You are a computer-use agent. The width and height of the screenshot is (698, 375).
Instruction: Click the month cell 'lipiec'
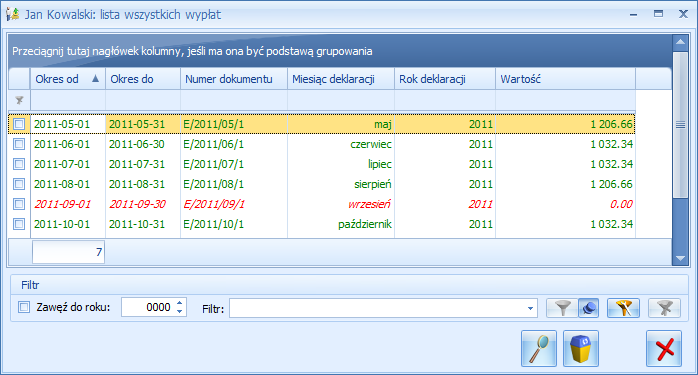click(x=380, y=164)
